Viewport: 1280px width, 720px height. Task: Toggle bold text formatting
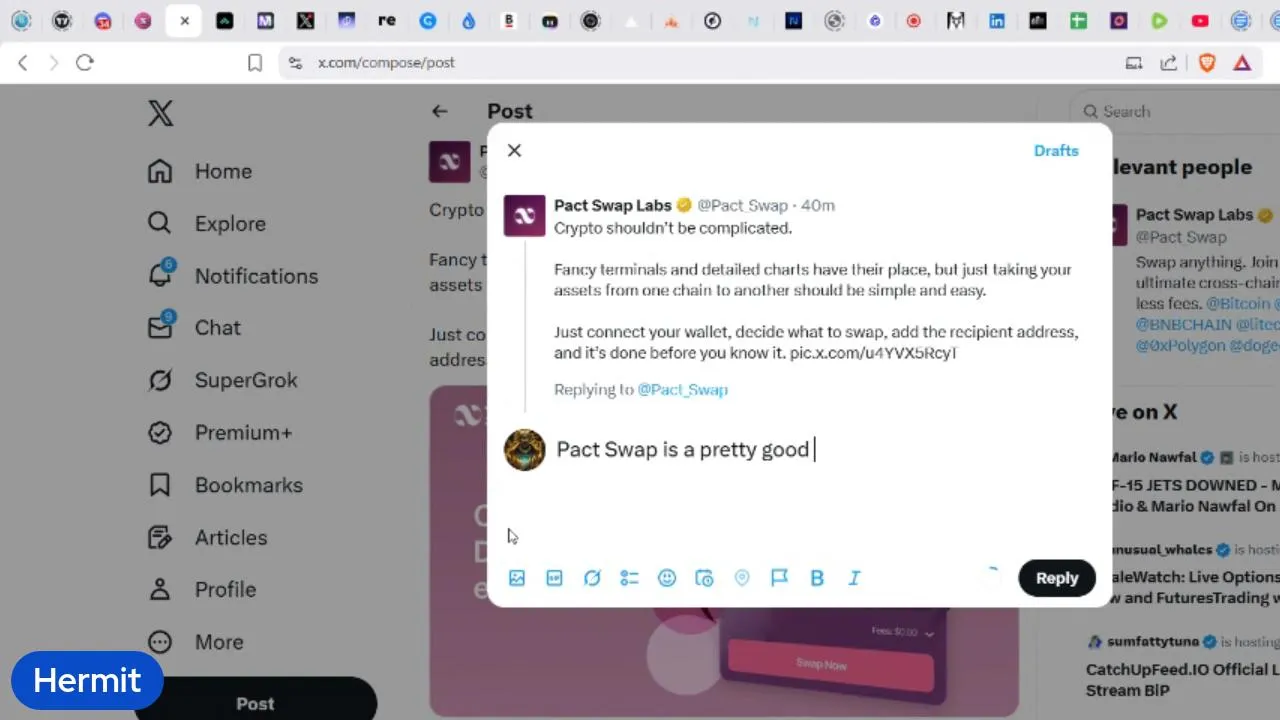(x=817, y=578)
